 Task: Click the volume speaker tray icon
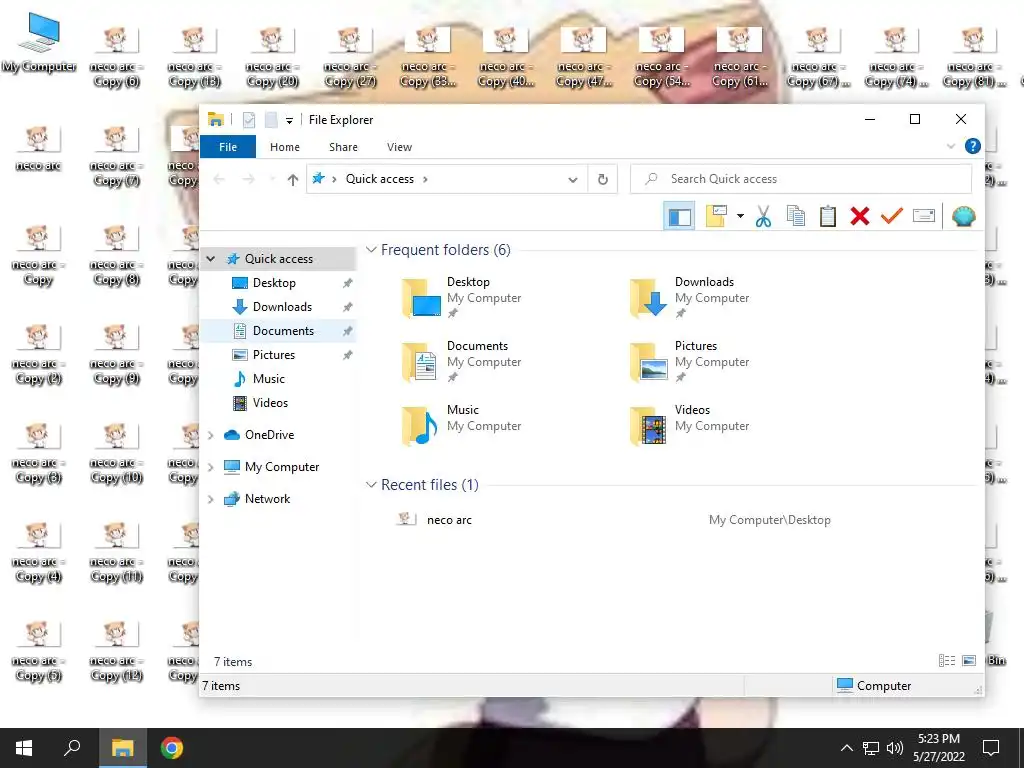(895, 748)
